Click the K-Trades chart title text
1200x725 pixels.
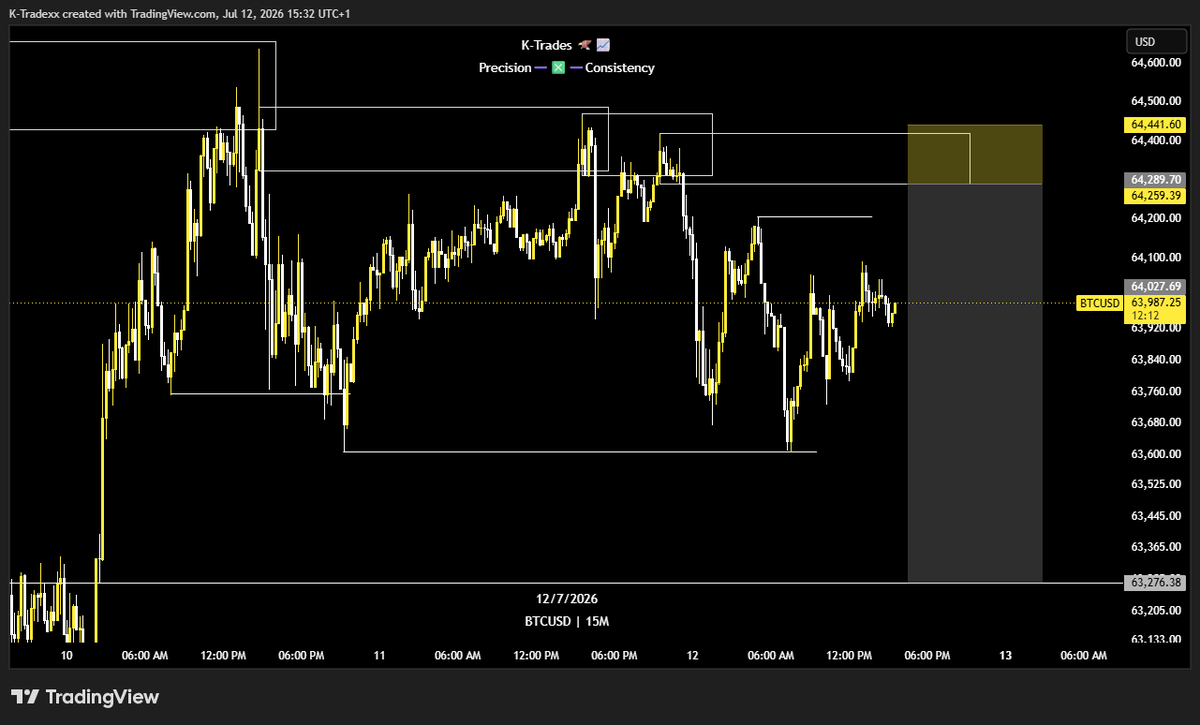click(x=566, y=45)
